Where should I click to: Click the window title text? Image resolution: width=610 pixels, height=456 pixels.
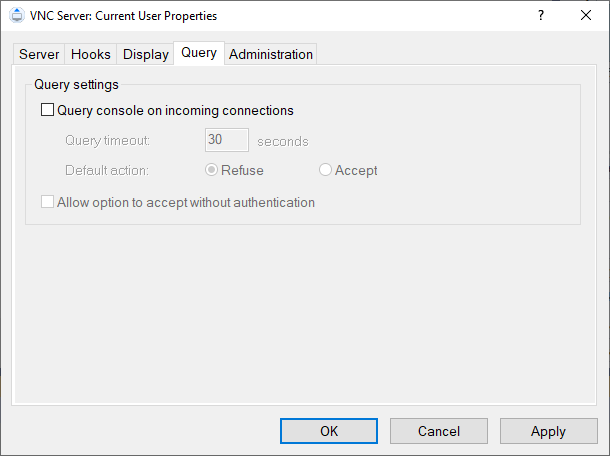[123, 16]
